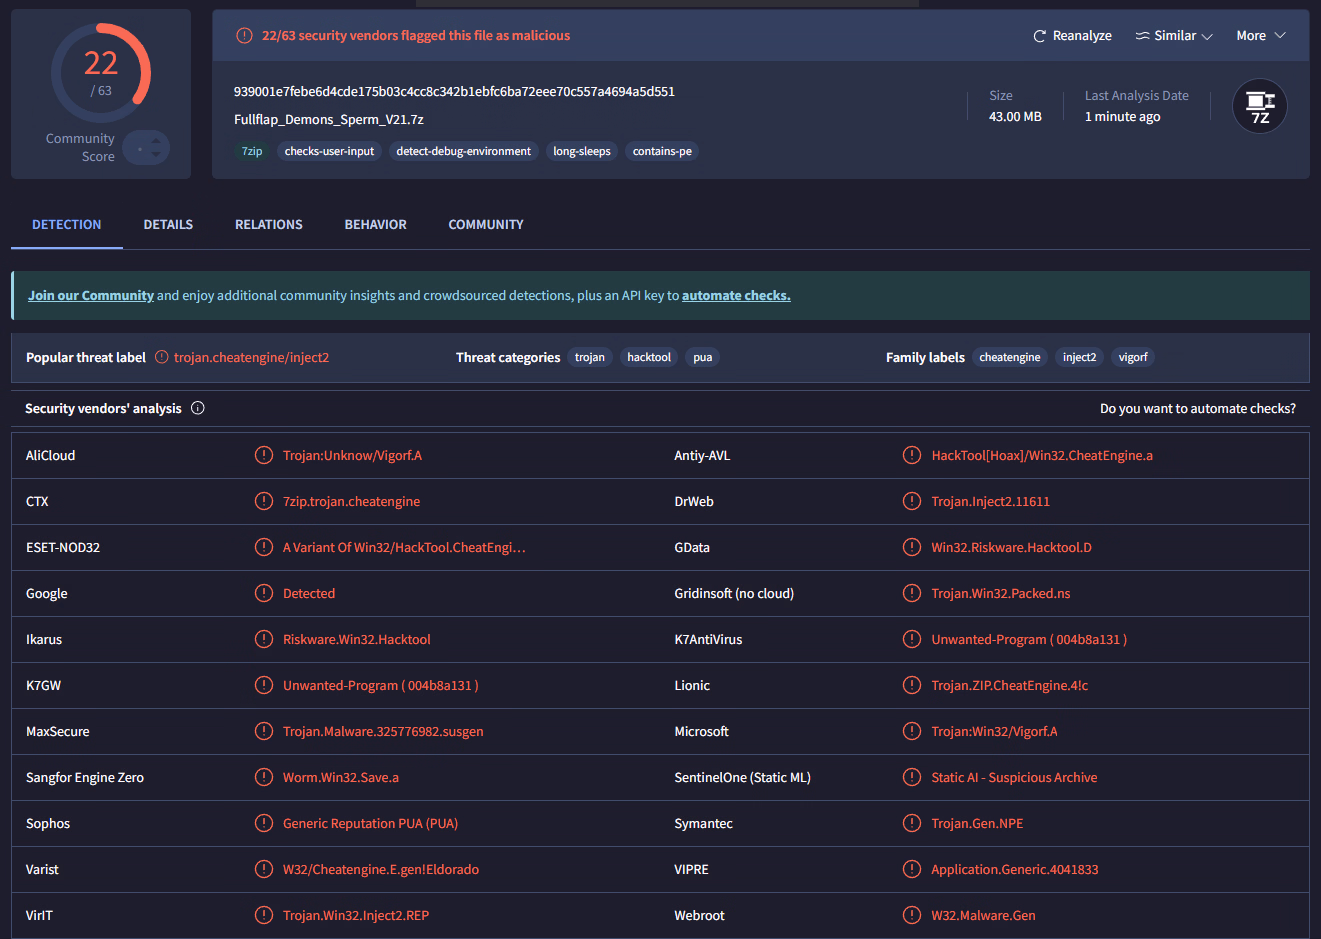Image resolution: width=1321 pixels, height=939 pixels.
Task: Follow the Join our Community link
Action: 91,296
